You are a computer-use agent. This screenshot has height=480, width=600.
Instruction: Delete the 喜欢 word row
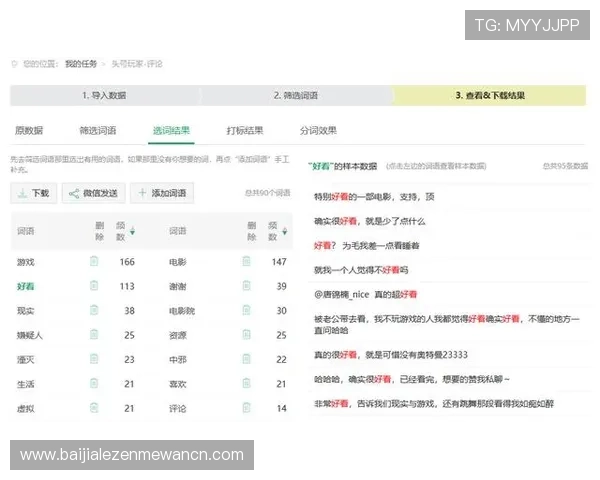246,384
